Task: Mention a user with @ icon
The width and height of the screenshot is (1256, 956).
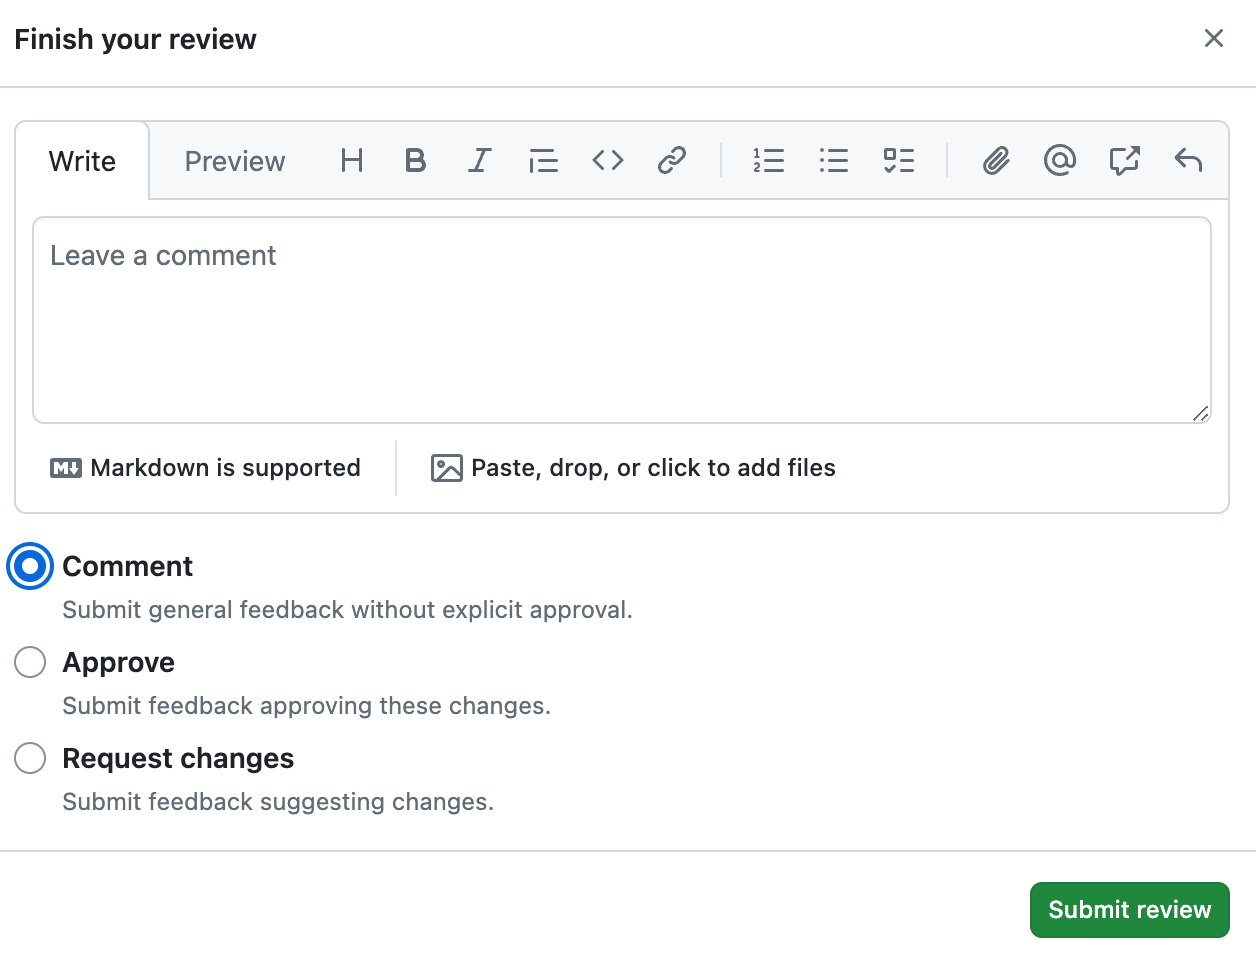Action: pyautogui.click(x=1059, y=160)
